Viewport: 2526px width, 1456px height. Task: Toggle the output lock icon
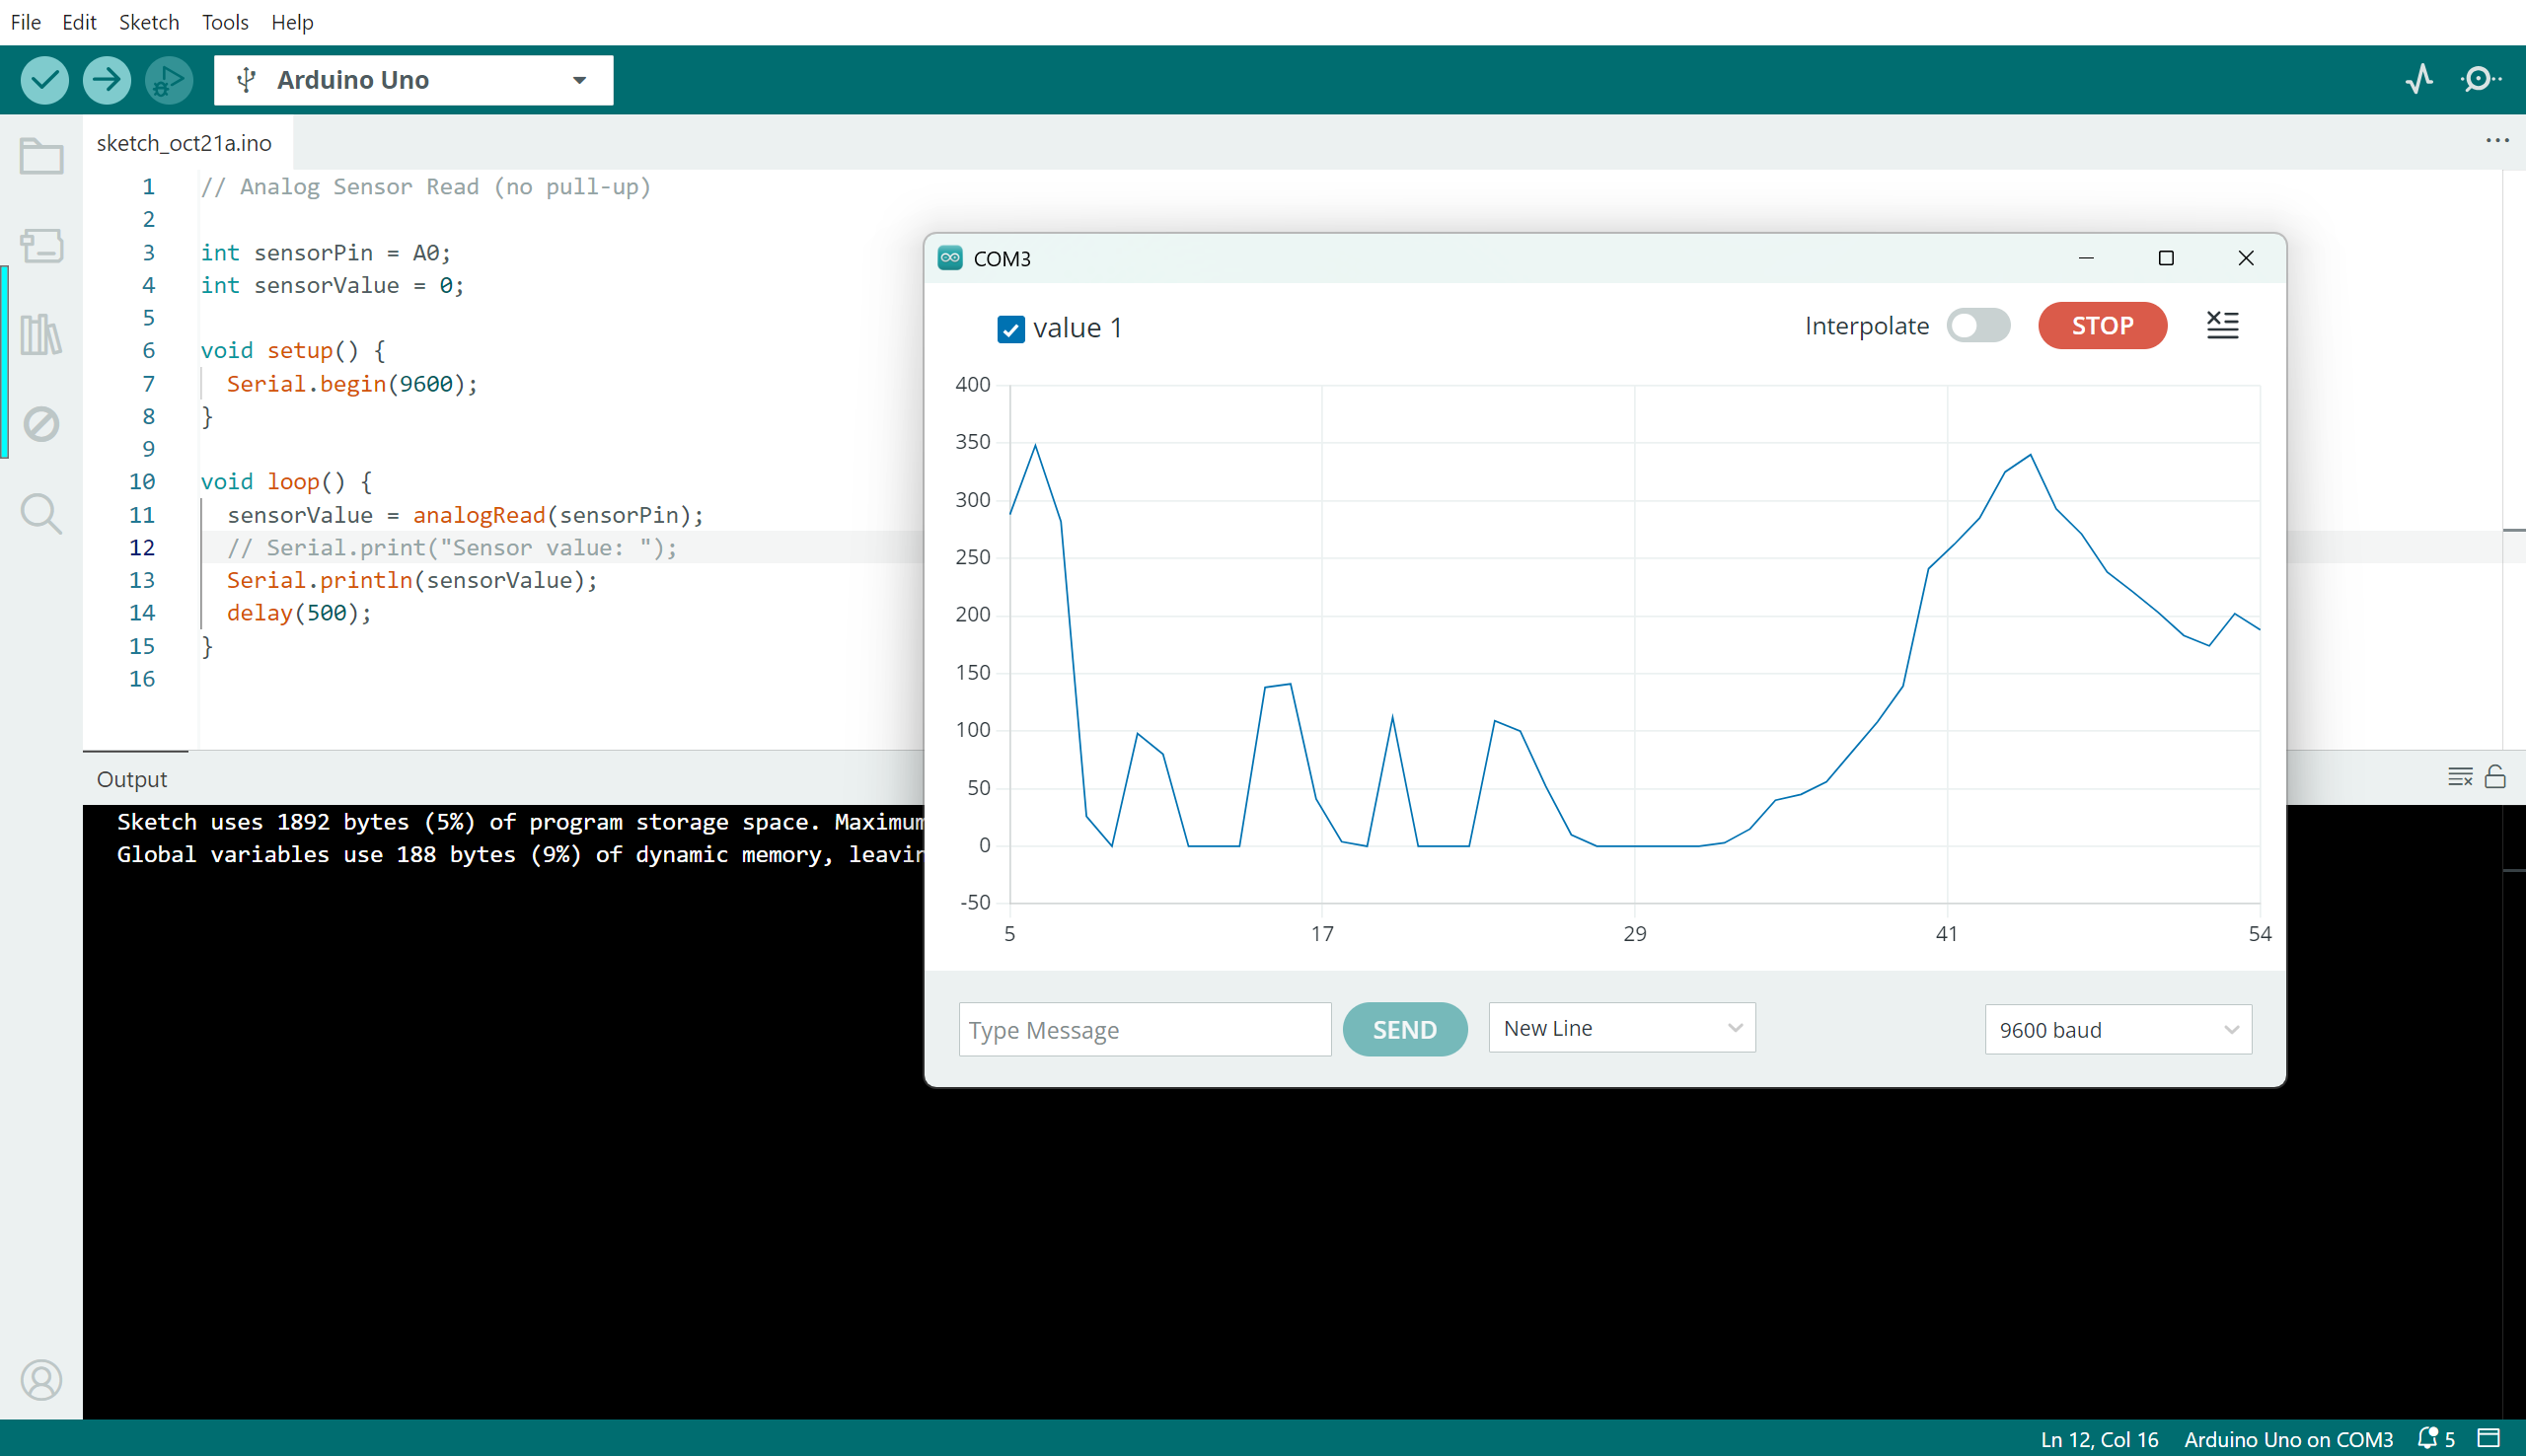point(2495,777)
